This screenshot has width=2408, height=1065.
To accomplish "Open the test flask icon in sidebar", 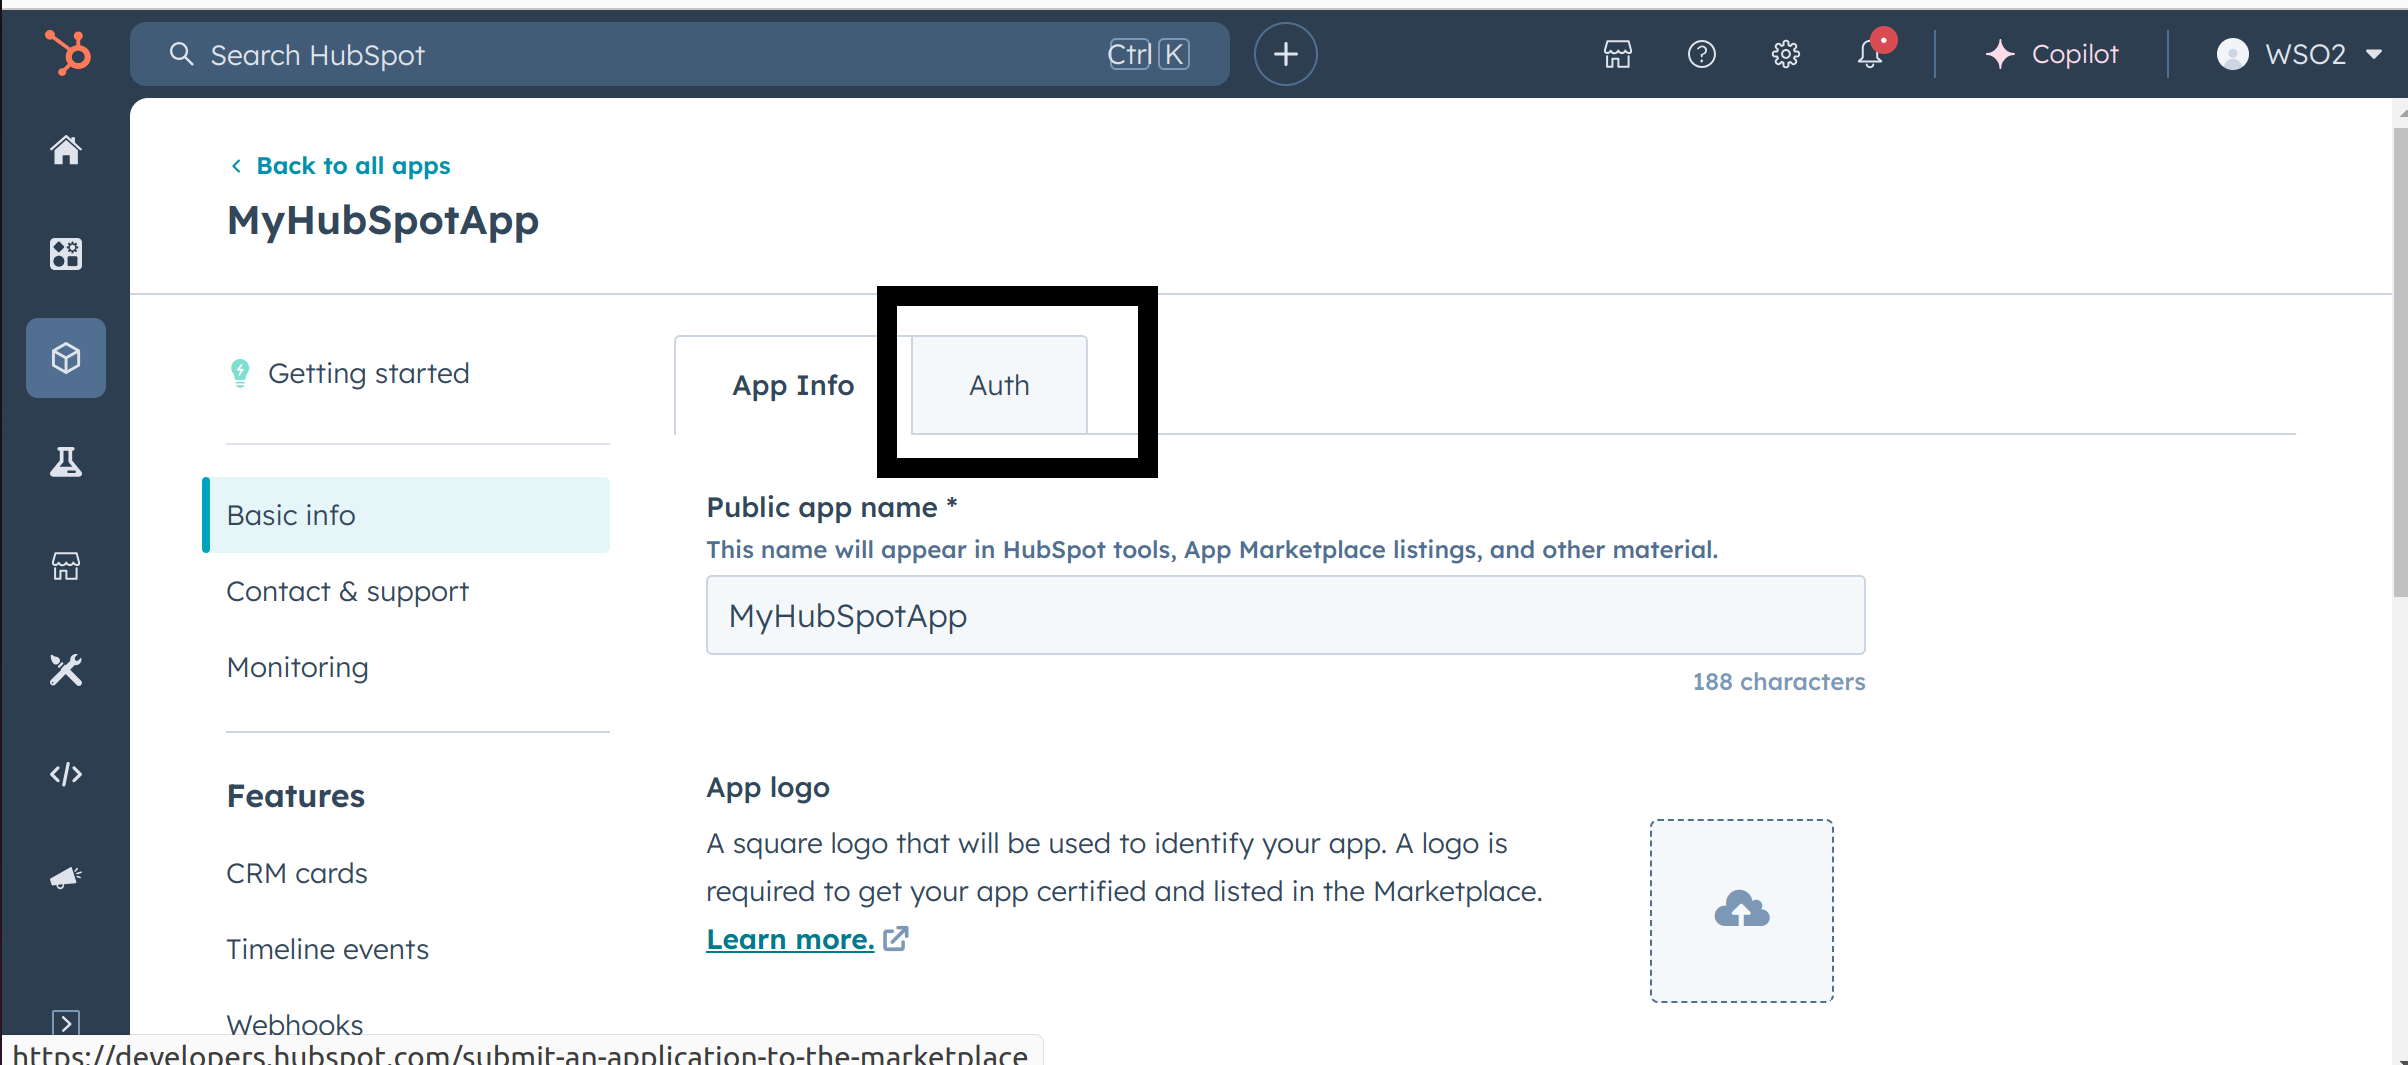I will (66, 462).
